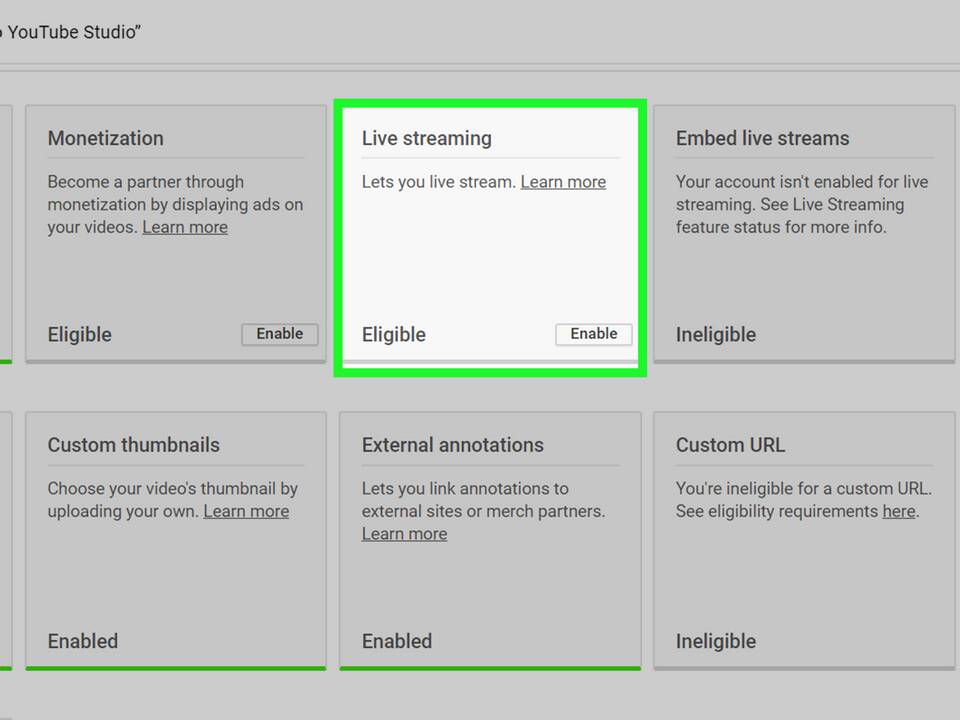Click the YouTube Studio text at top
Image resolution: width=960 pixels, height=720 pixels.
(x=72, y=32)
